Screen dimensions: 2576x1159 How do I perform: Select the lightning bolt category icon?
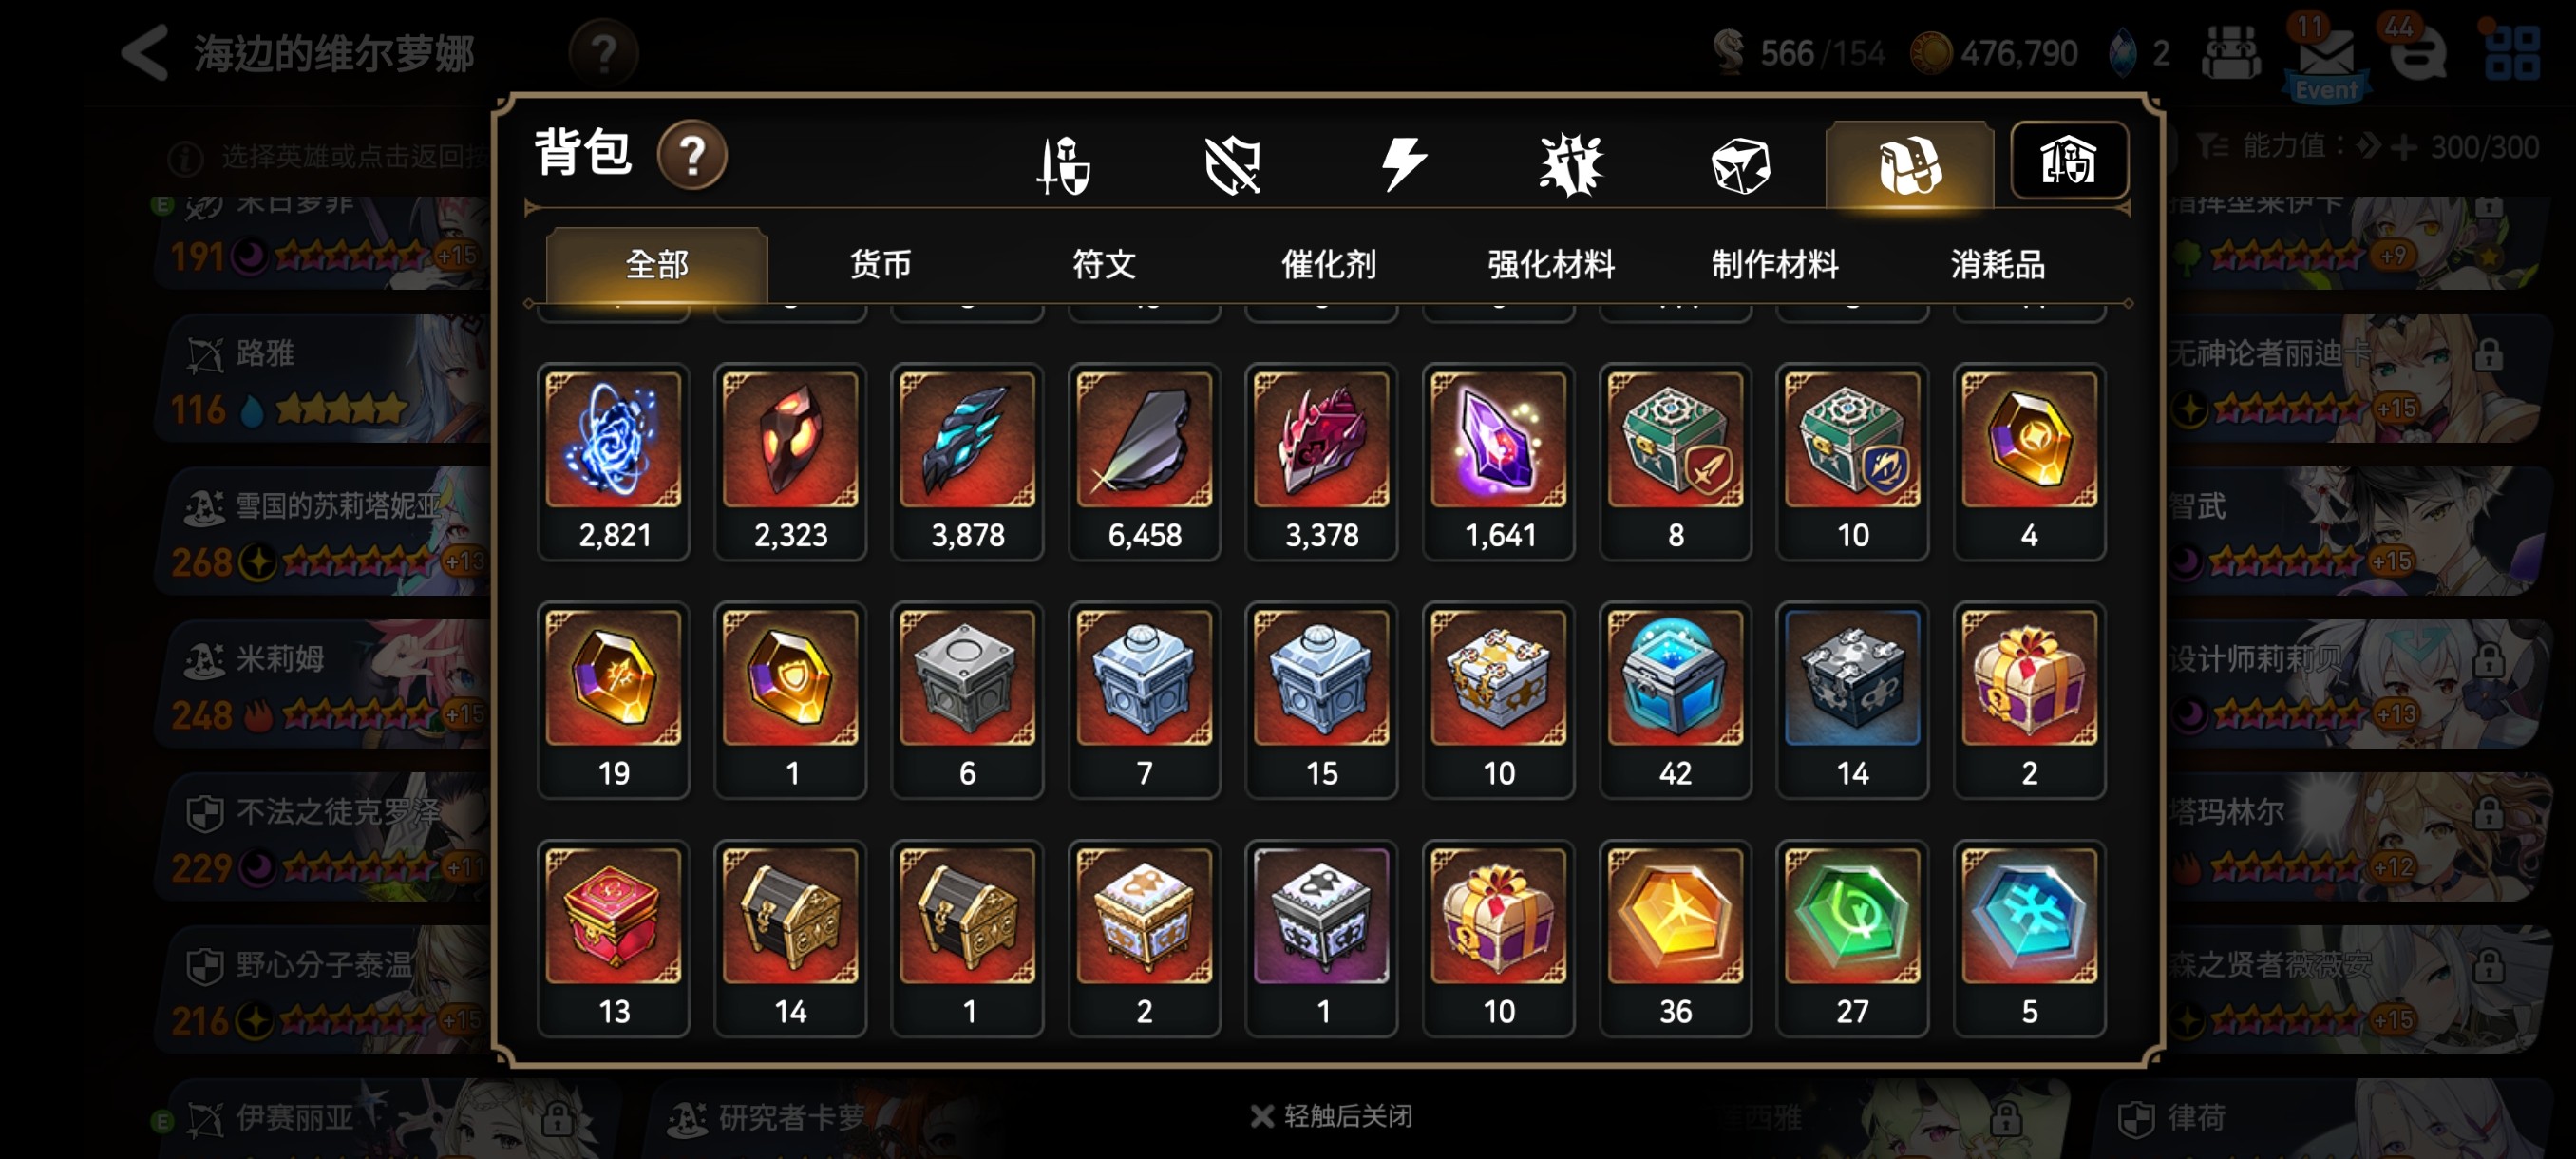[x=1402, y=165]
